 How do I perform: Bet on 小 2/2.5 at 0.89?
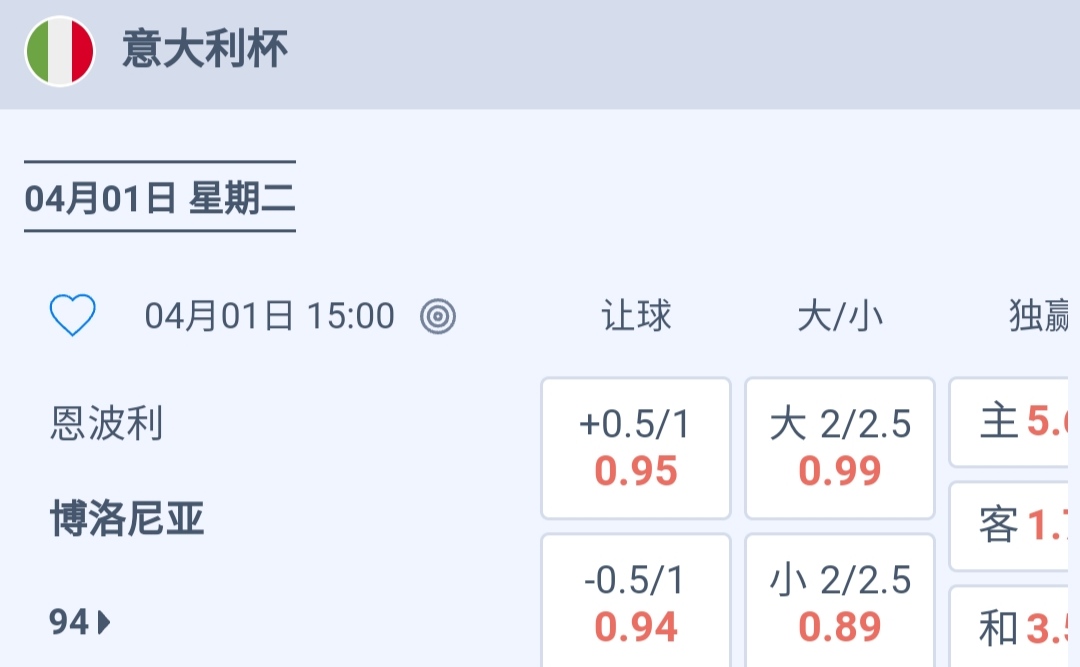(840, 603)
